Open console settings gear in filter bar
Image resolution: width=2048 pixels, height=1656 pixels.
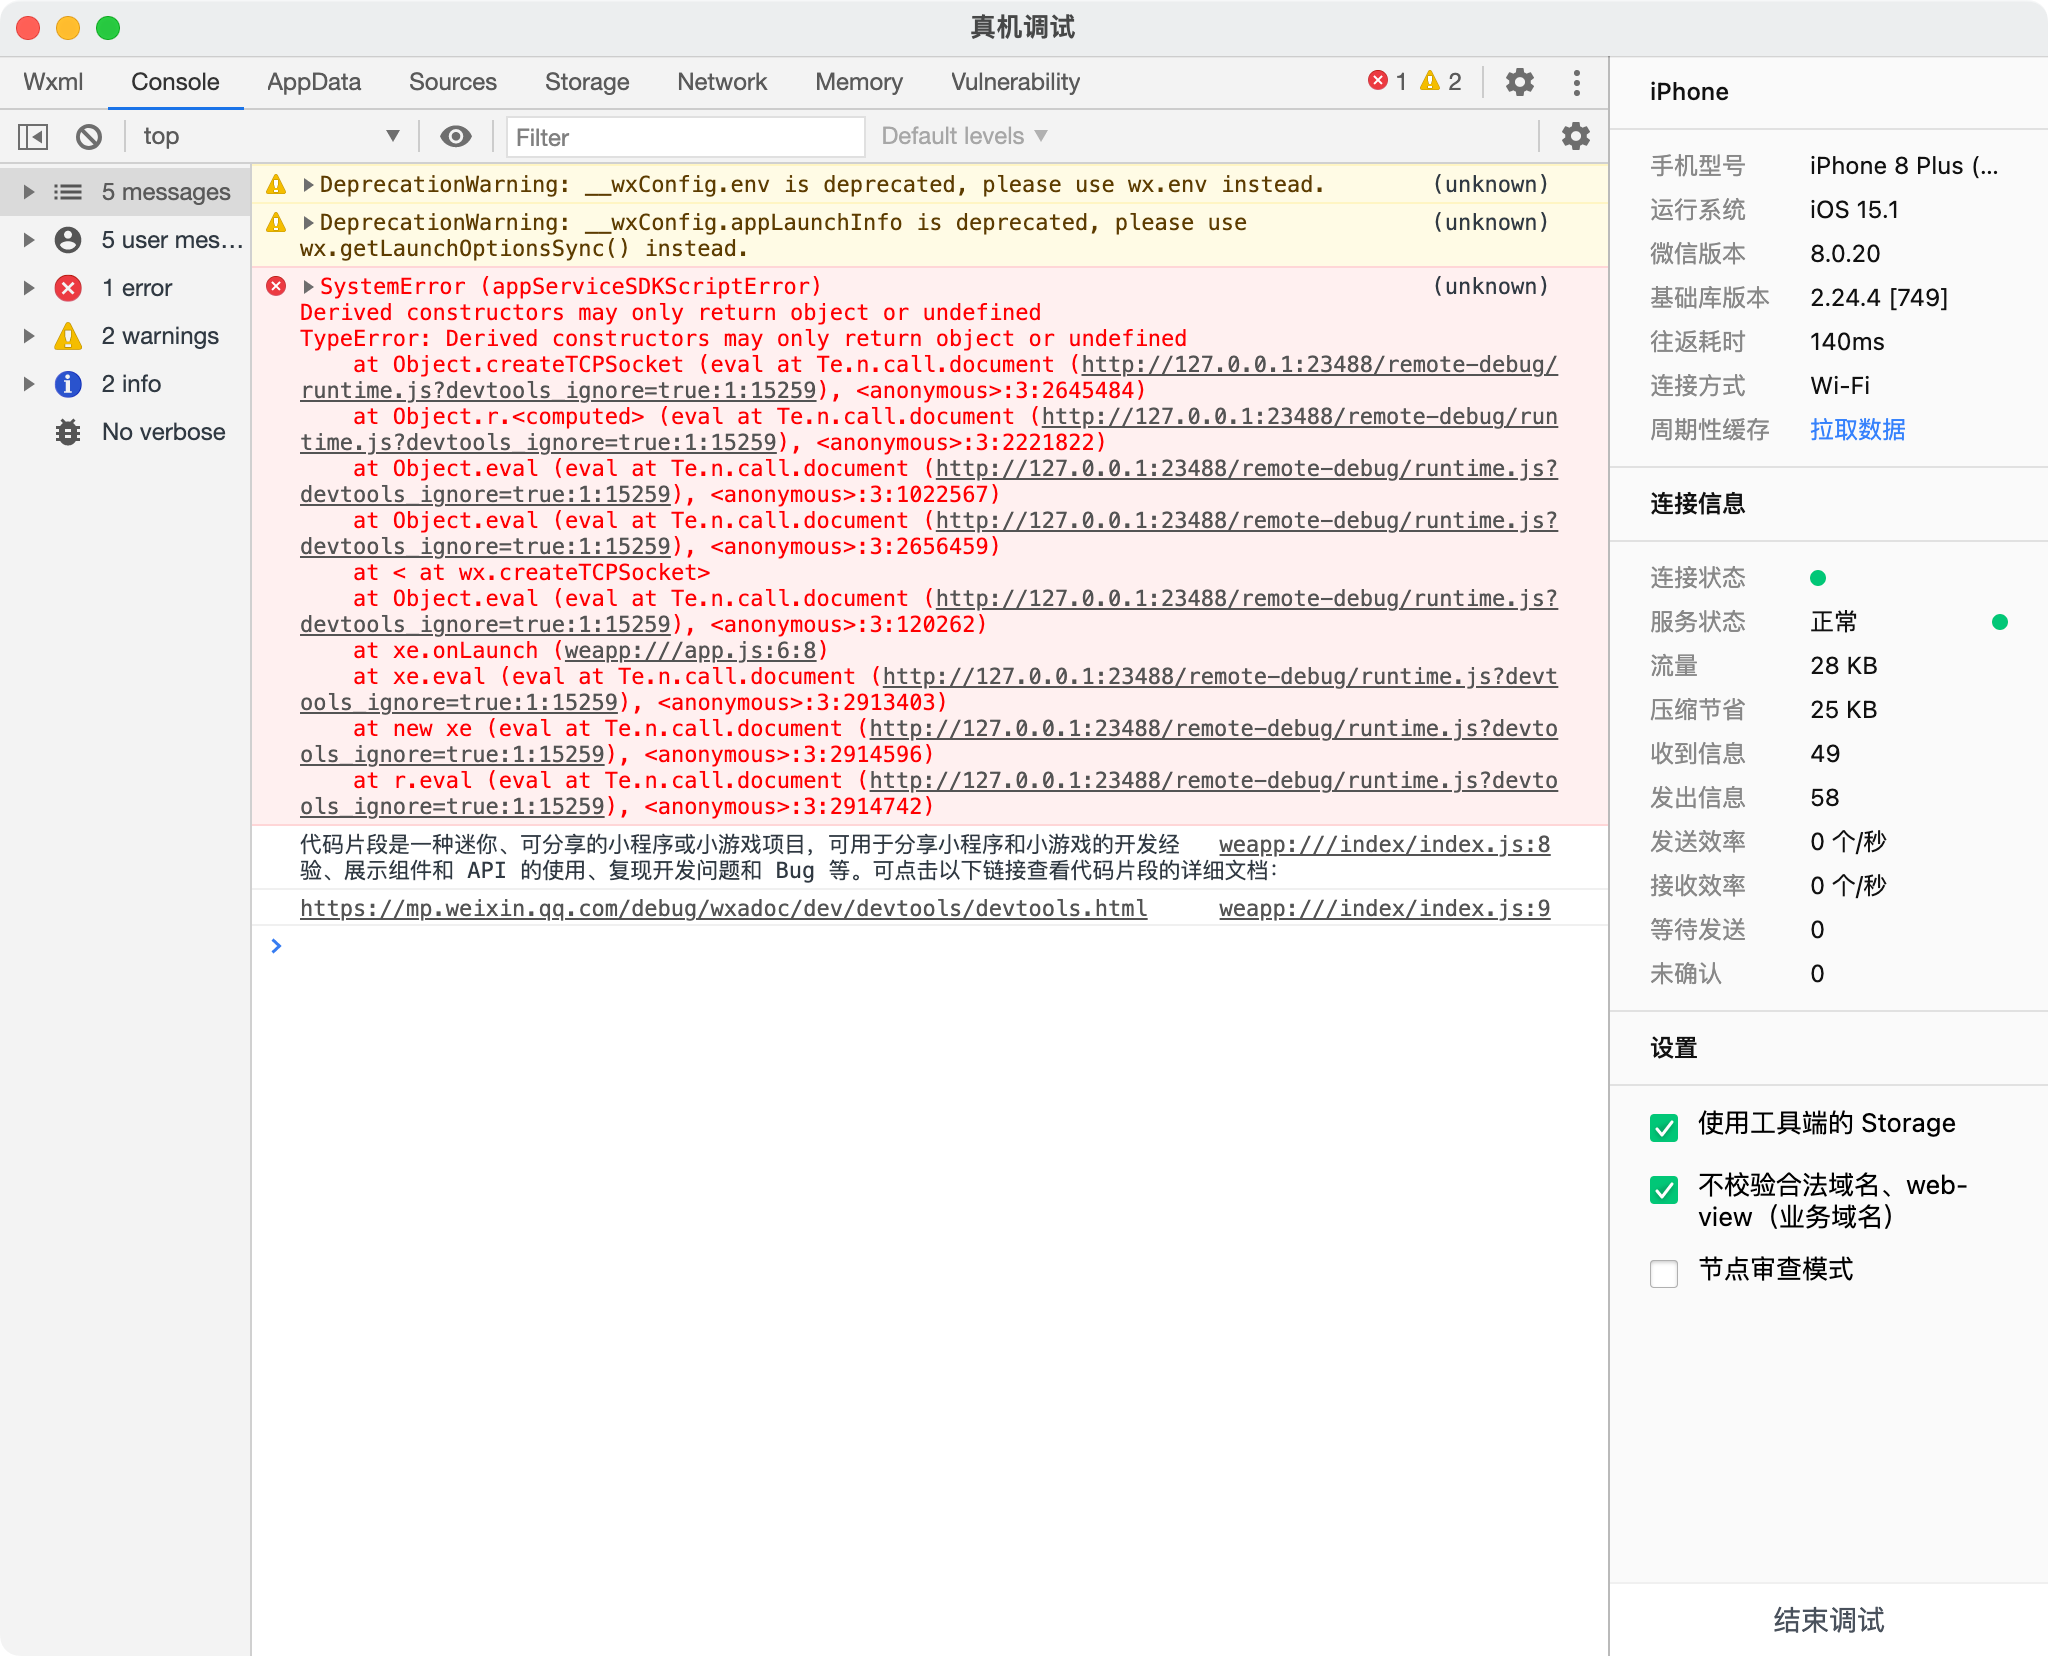click(1575, 136)
